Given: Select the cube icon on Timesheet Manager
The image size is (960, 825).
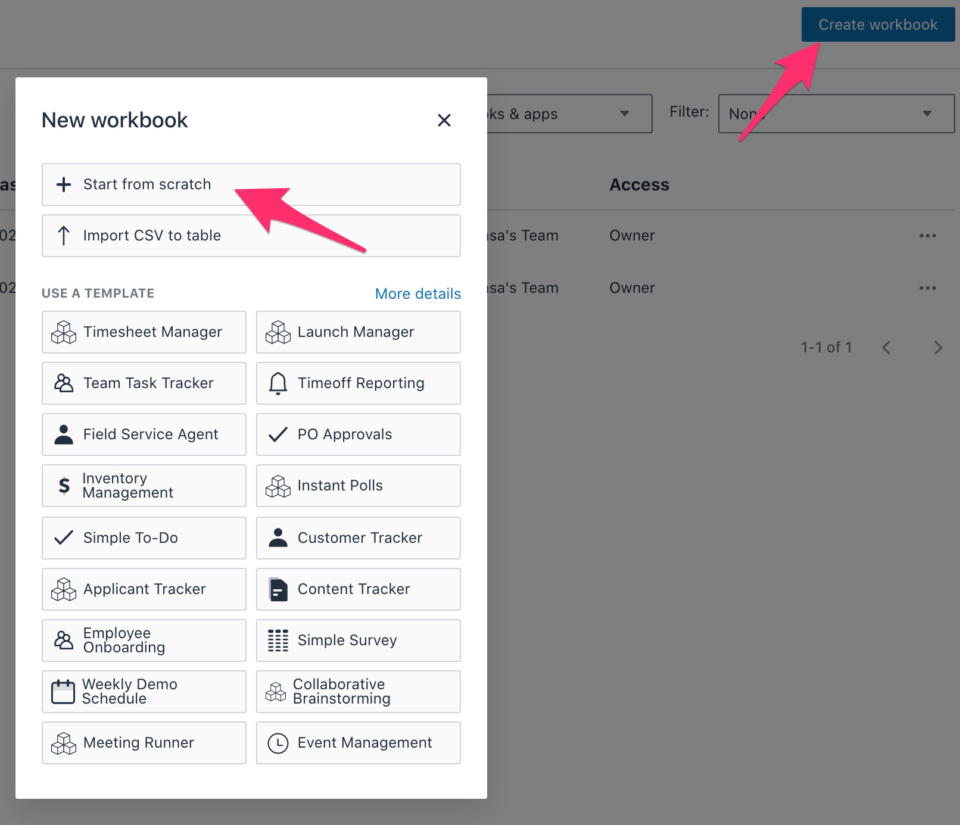Looking at the screenshot, I should click(64, 332).
